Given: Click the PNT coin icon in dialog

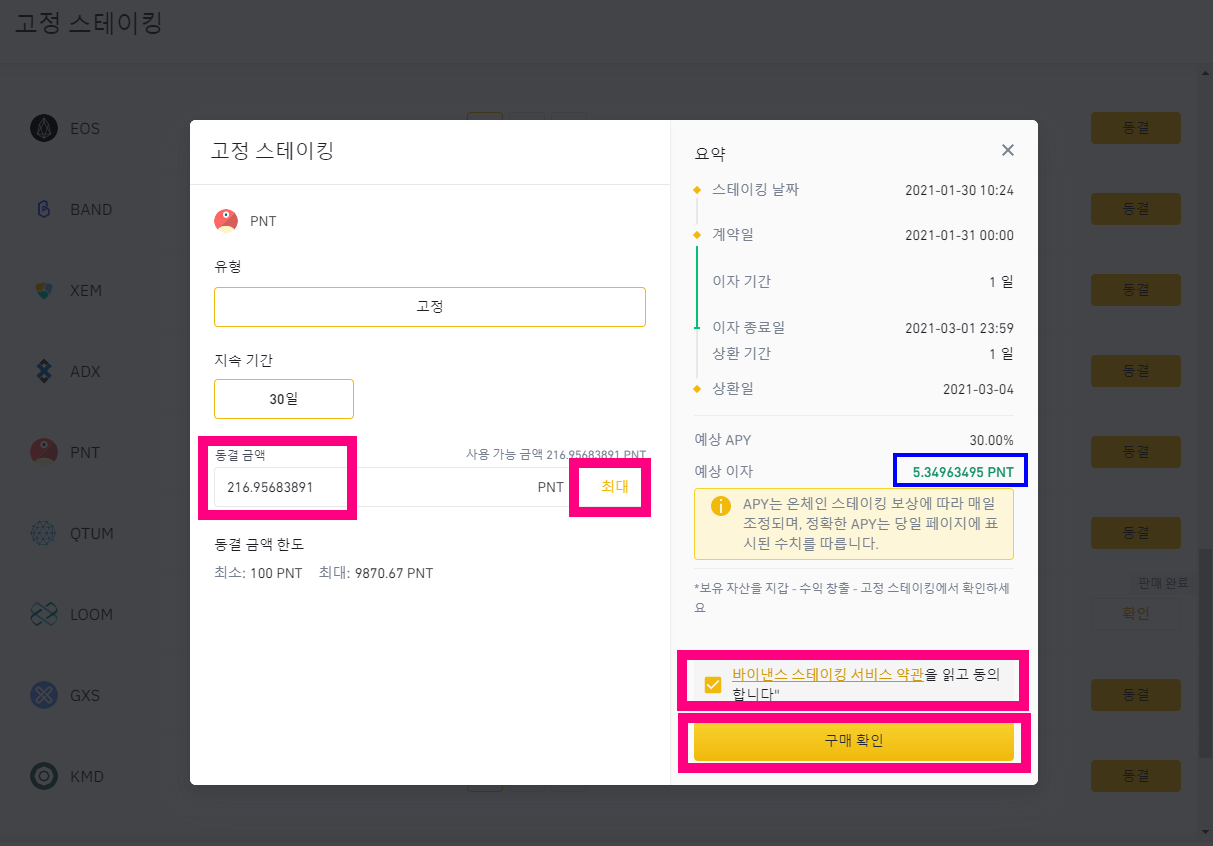Looking at the screenshot, I should (226, 221).
